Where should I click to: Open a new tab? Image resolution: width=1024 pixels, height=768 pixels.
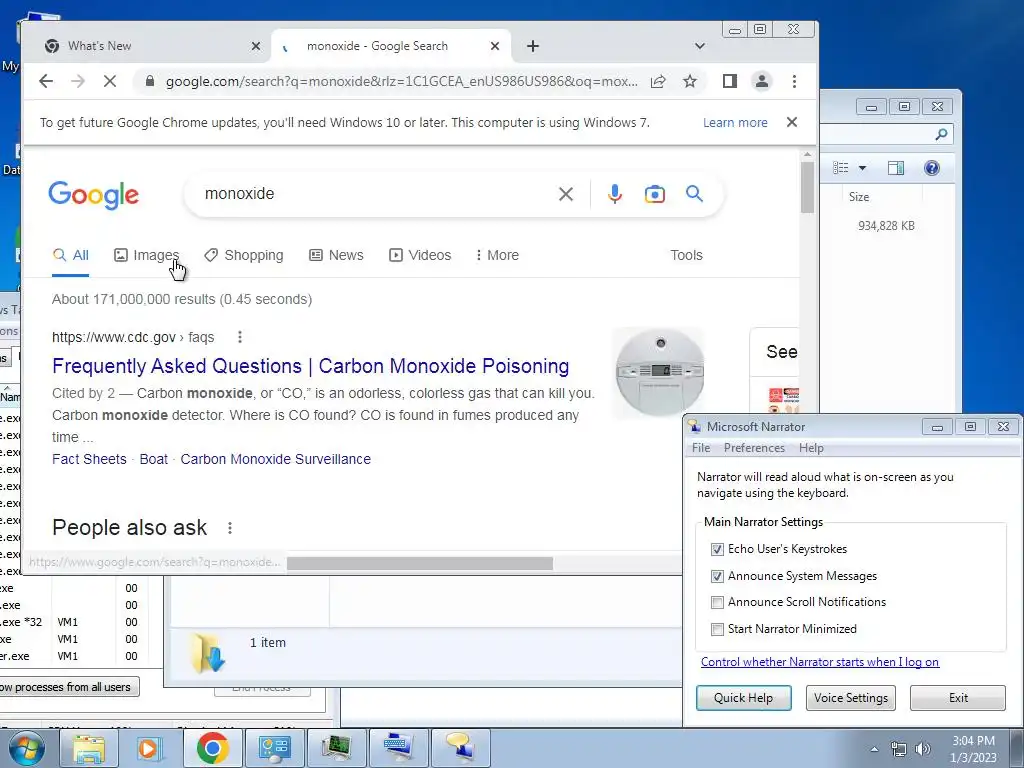pos(533,46)
